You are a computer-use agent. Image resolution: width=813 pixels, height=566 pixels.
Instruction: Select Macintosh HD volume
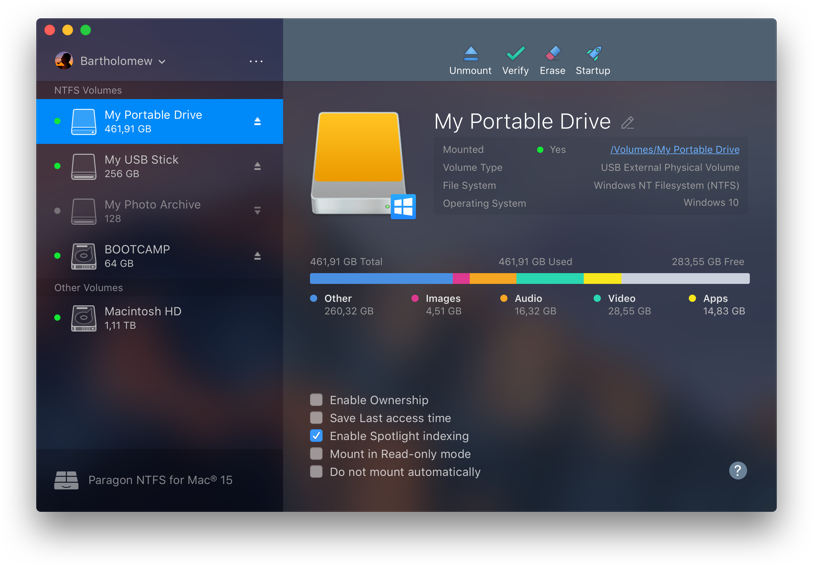(x=160, y=318)
